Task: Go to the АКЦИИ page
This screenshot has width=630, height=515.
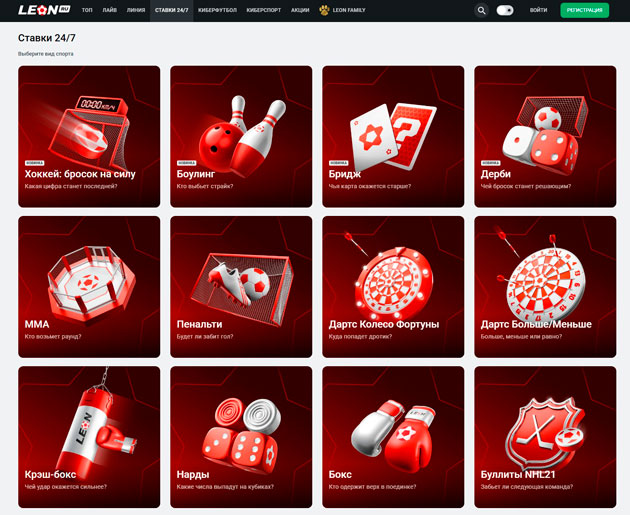Action: click(x=300, y=10)
